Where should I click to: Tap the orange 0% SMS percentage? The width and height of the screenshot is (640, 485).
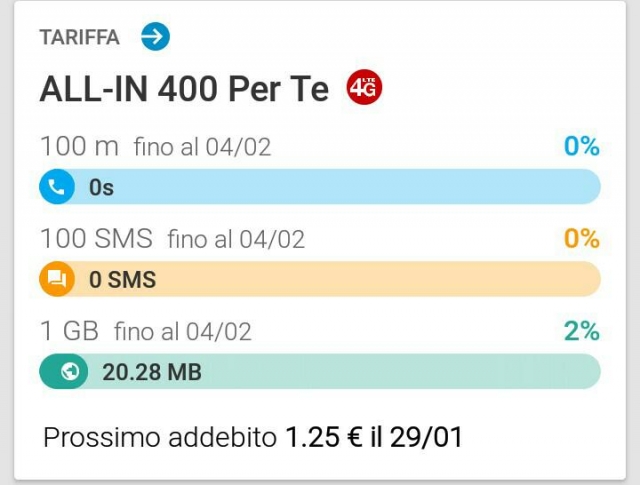click(x=582, y=238)
